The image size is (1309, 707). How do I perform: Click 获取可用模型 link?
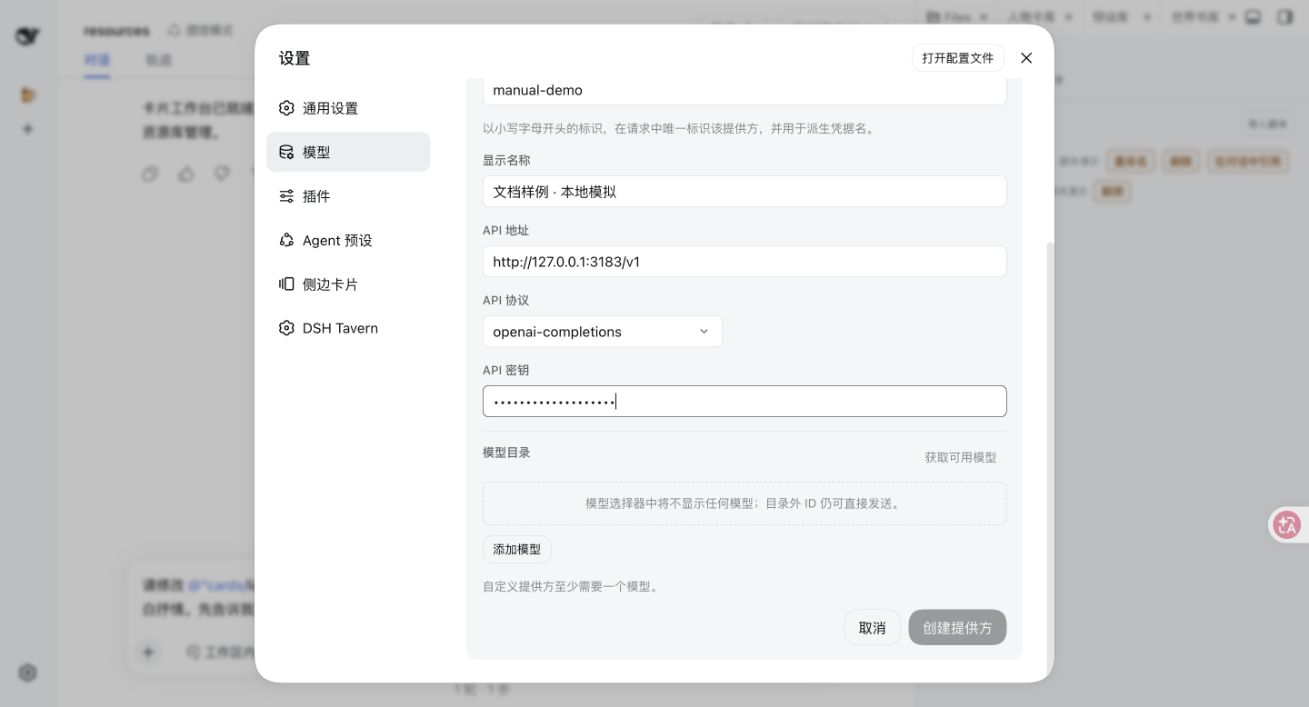pyautogui.click(x=960, y=457)
